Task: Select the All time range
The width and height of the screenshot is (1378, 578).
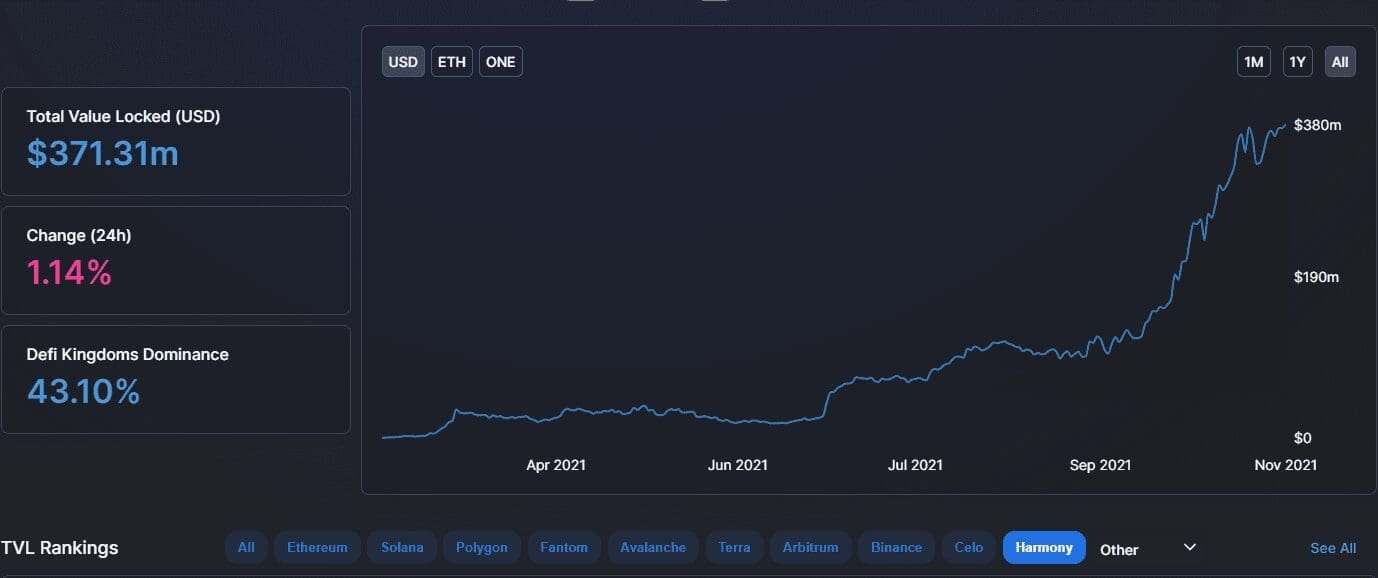Action: [x=1340, y=61]
